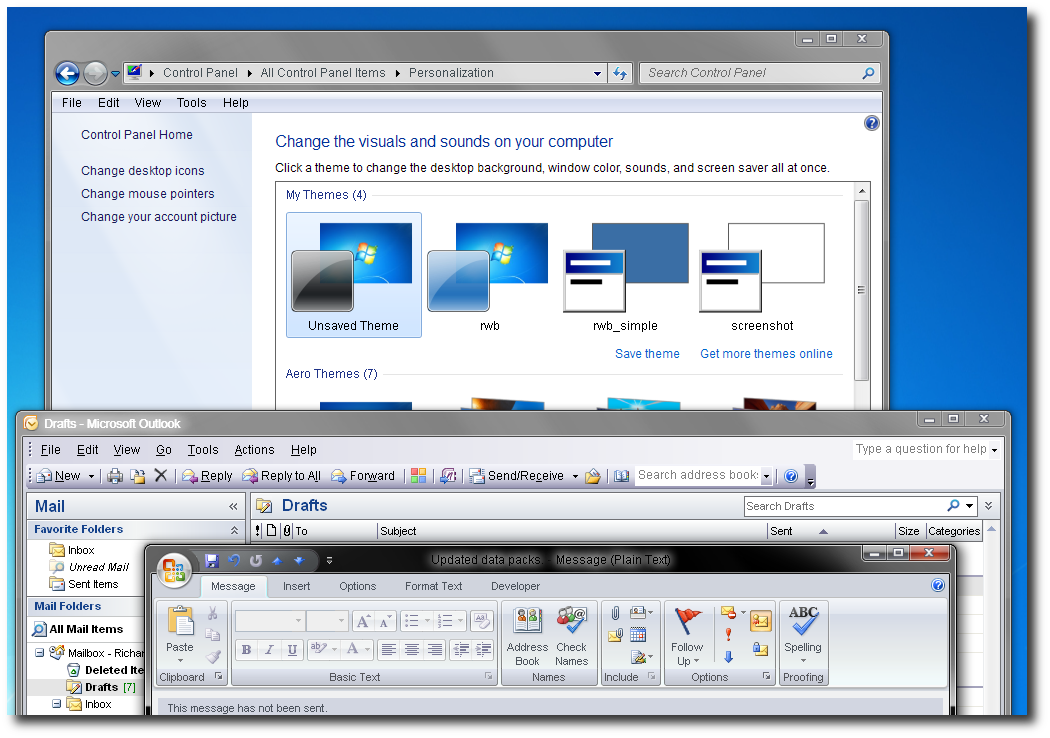Collapse the Mail navigation pane
Viewport: 1050px width, 738px height.
[233, 506]
